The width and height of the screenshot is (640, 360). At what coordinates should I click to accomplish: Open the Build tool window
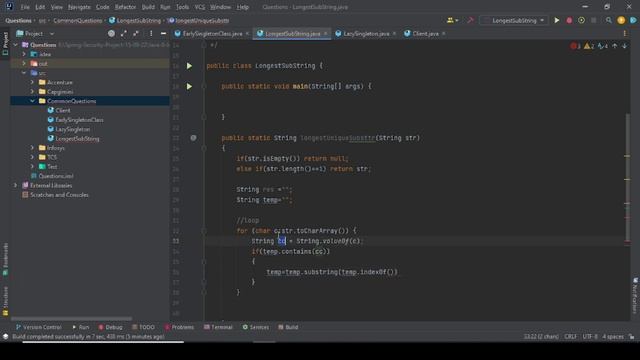[x=288, y=327]
